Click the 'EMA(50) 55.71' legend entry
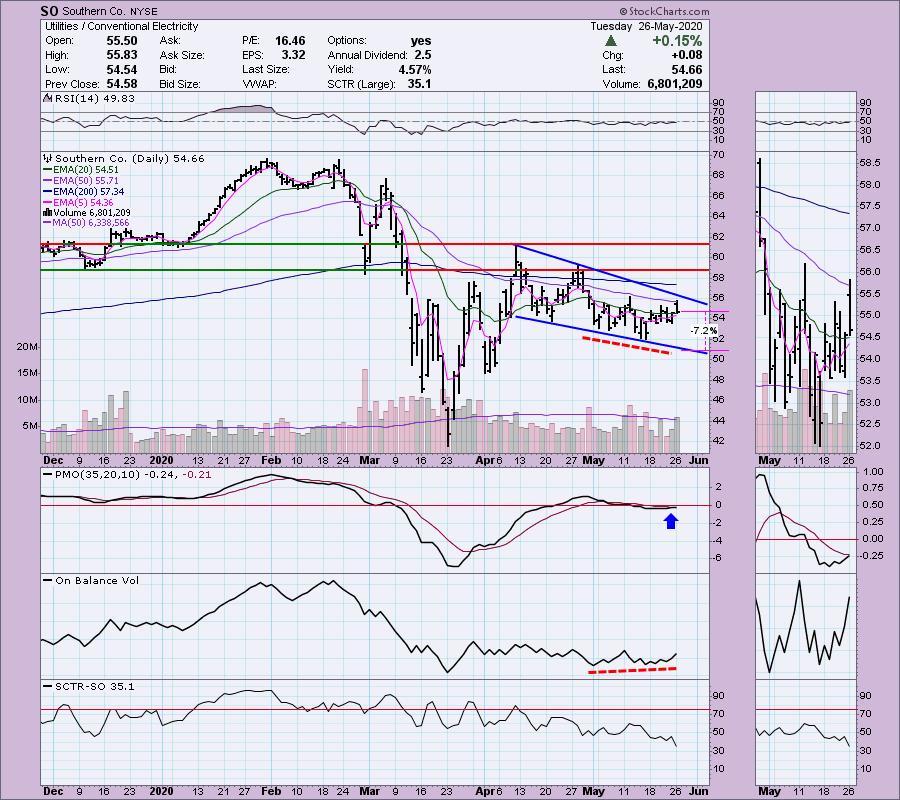The width and height of the screenshot is (900, 800). (86, 181)
